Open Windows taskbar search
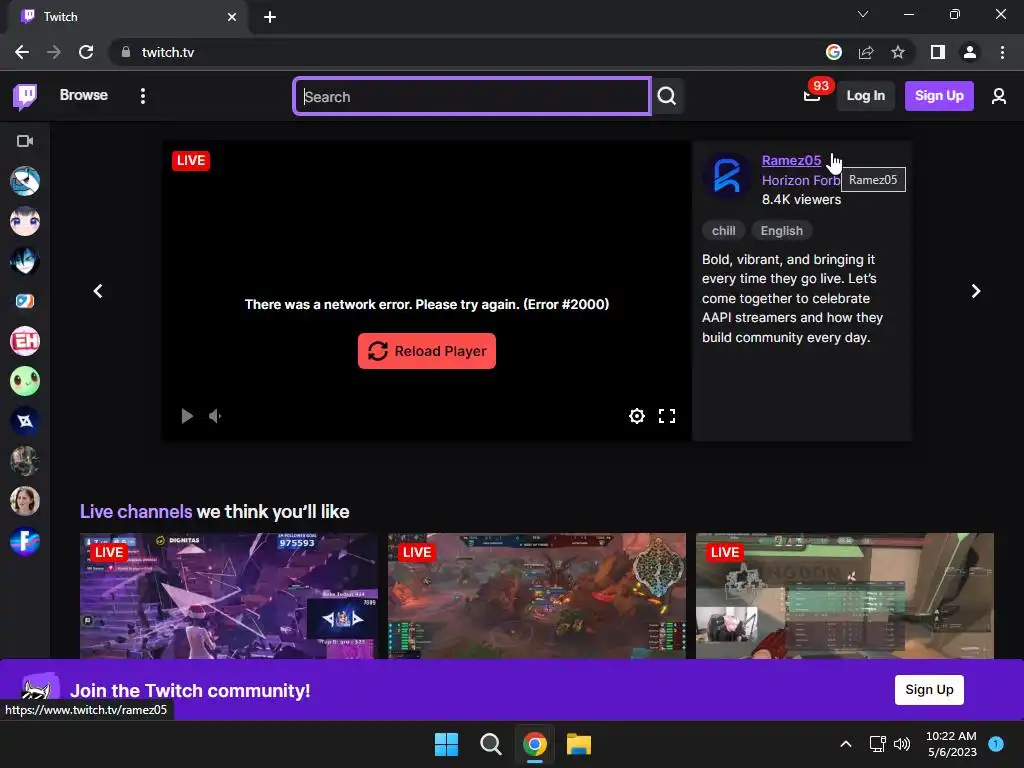Viewport: 1024px width, 768px height. 490,744
